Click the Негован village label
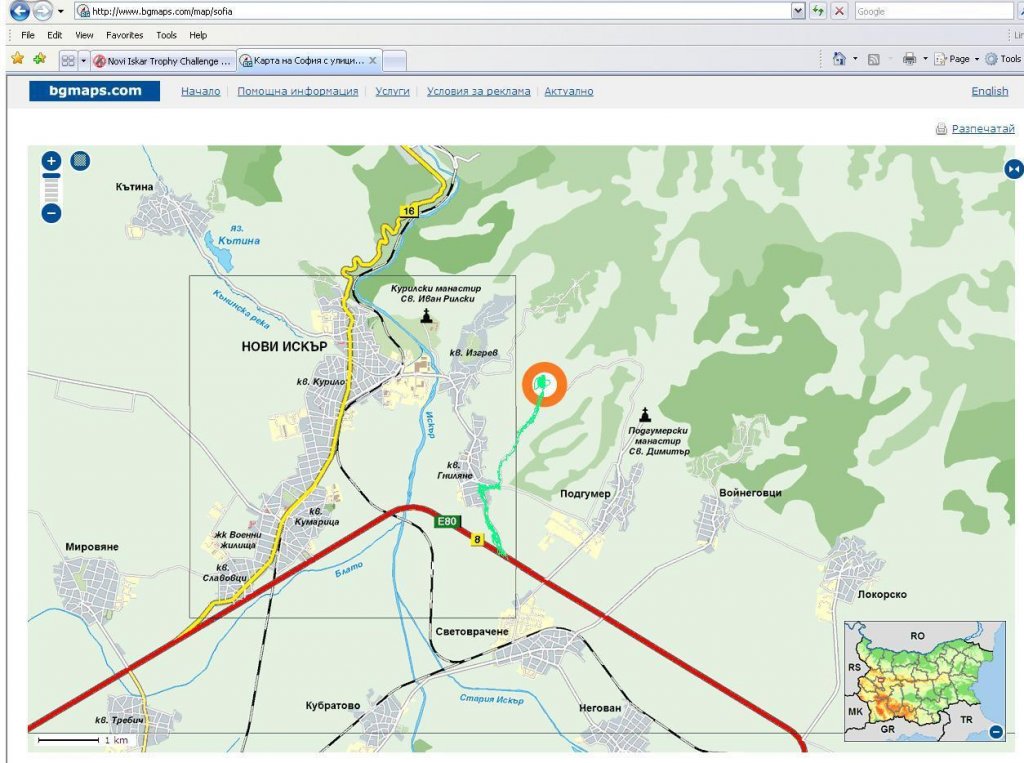This screenshot has width=1024, height=763. click(x=600, y=708)
